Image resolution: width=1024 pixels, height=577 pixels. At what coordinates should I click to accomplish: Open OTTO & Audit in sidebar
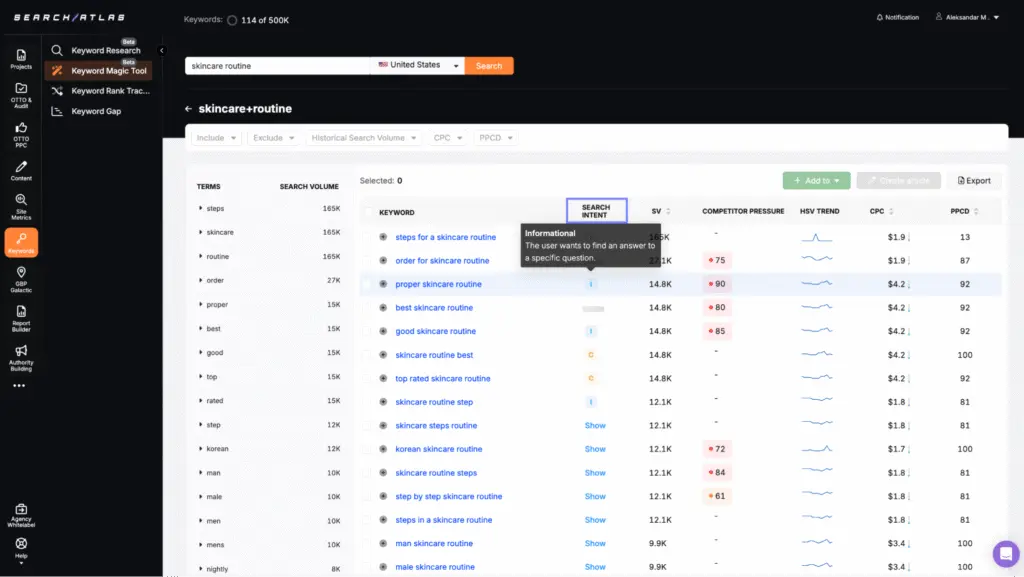tap(21, 95)
